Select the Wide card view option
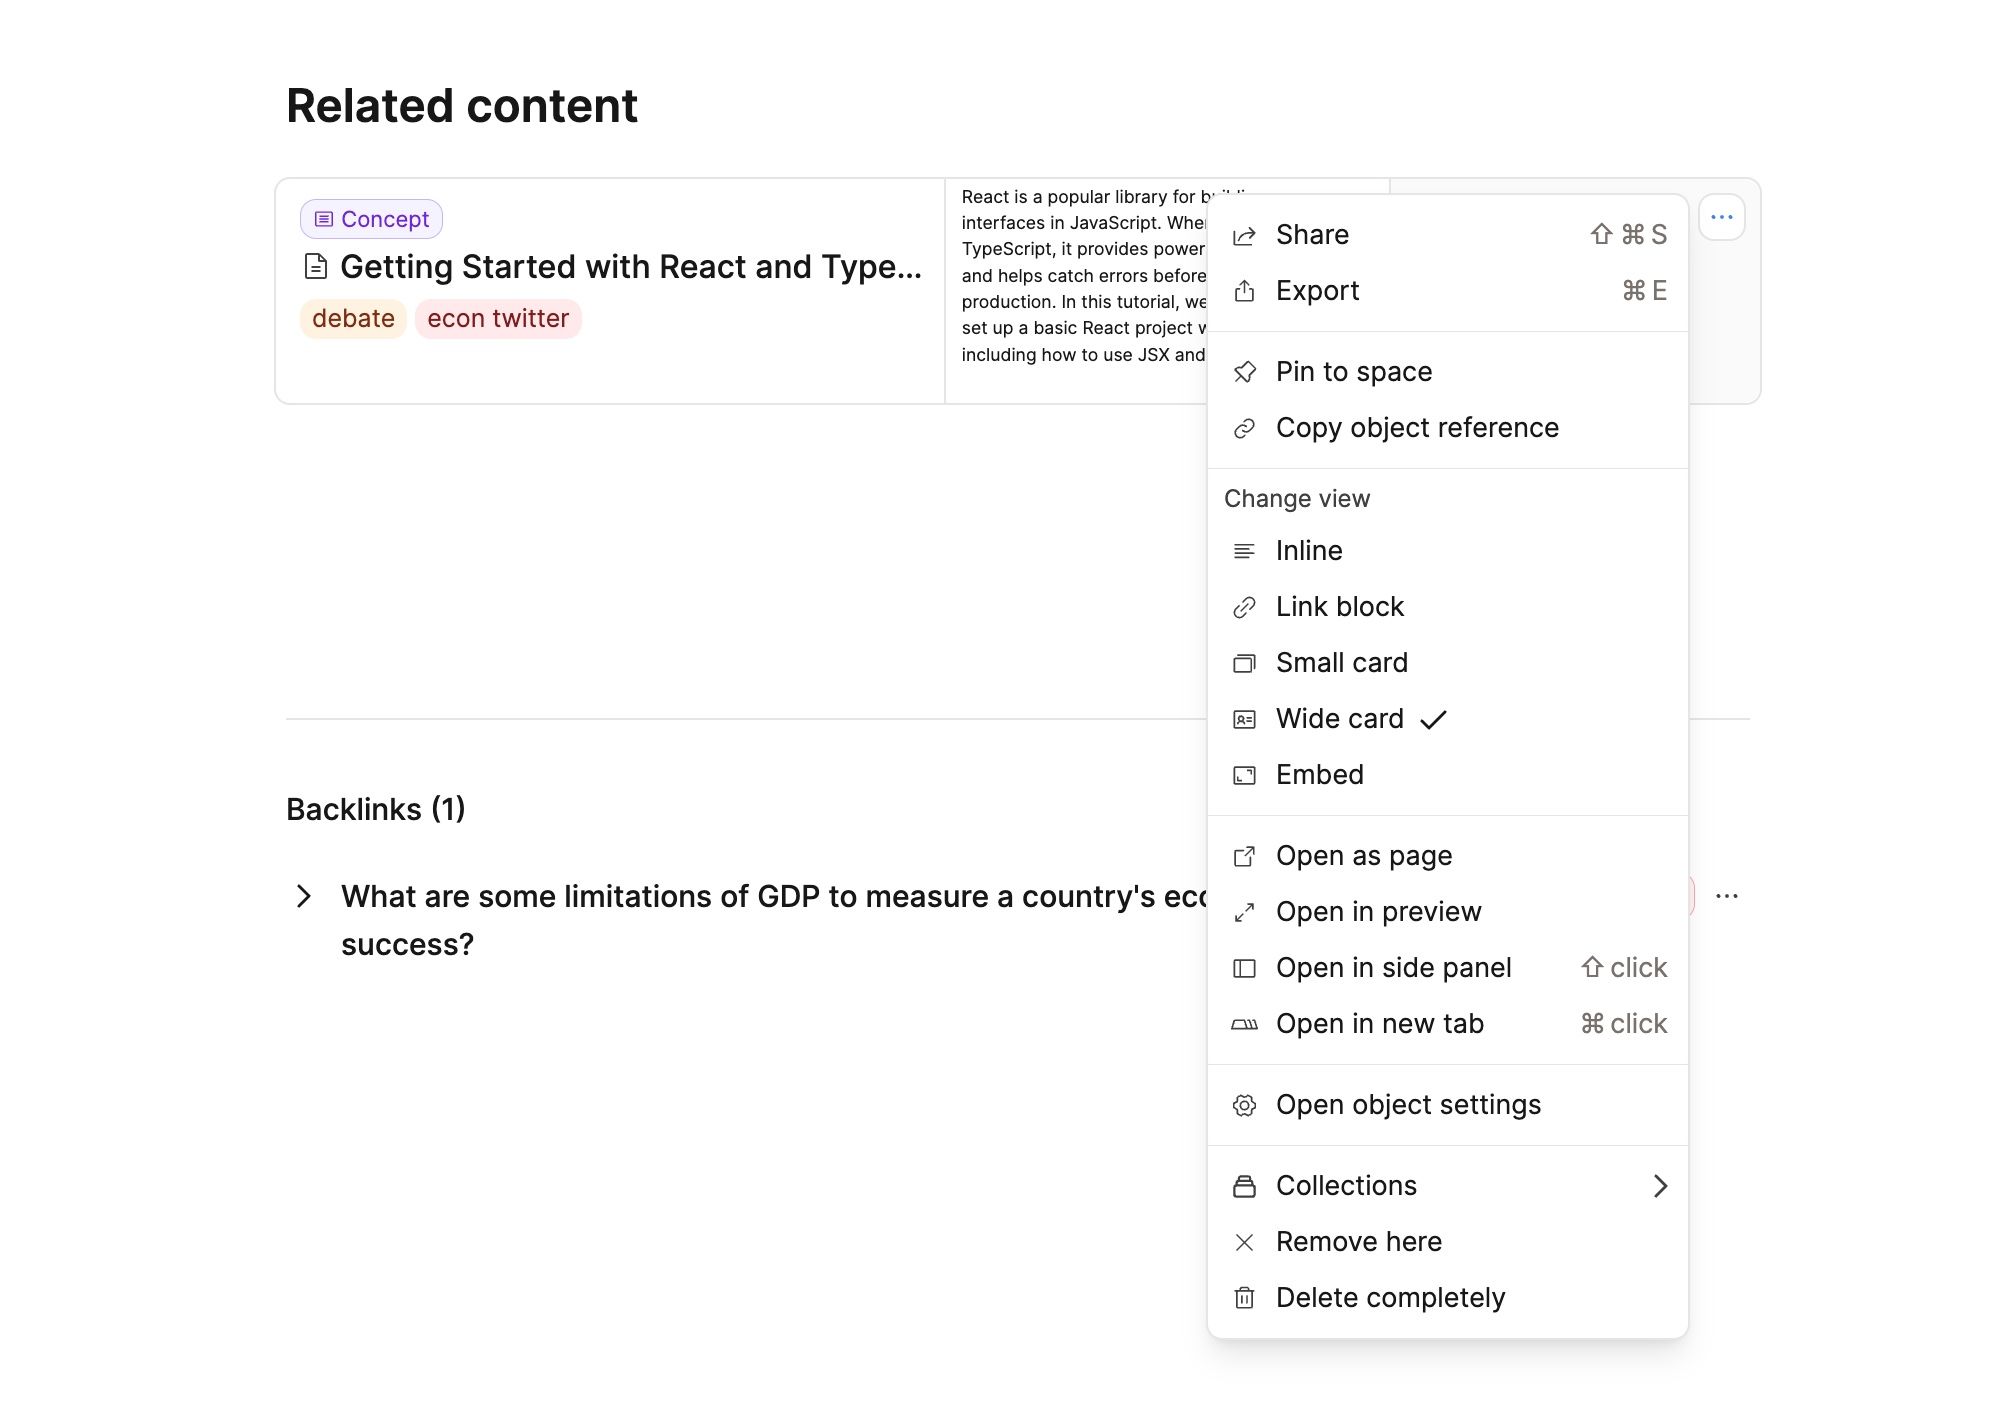This screenshot has width=2012, height=1416. [x=1339, y=718]
